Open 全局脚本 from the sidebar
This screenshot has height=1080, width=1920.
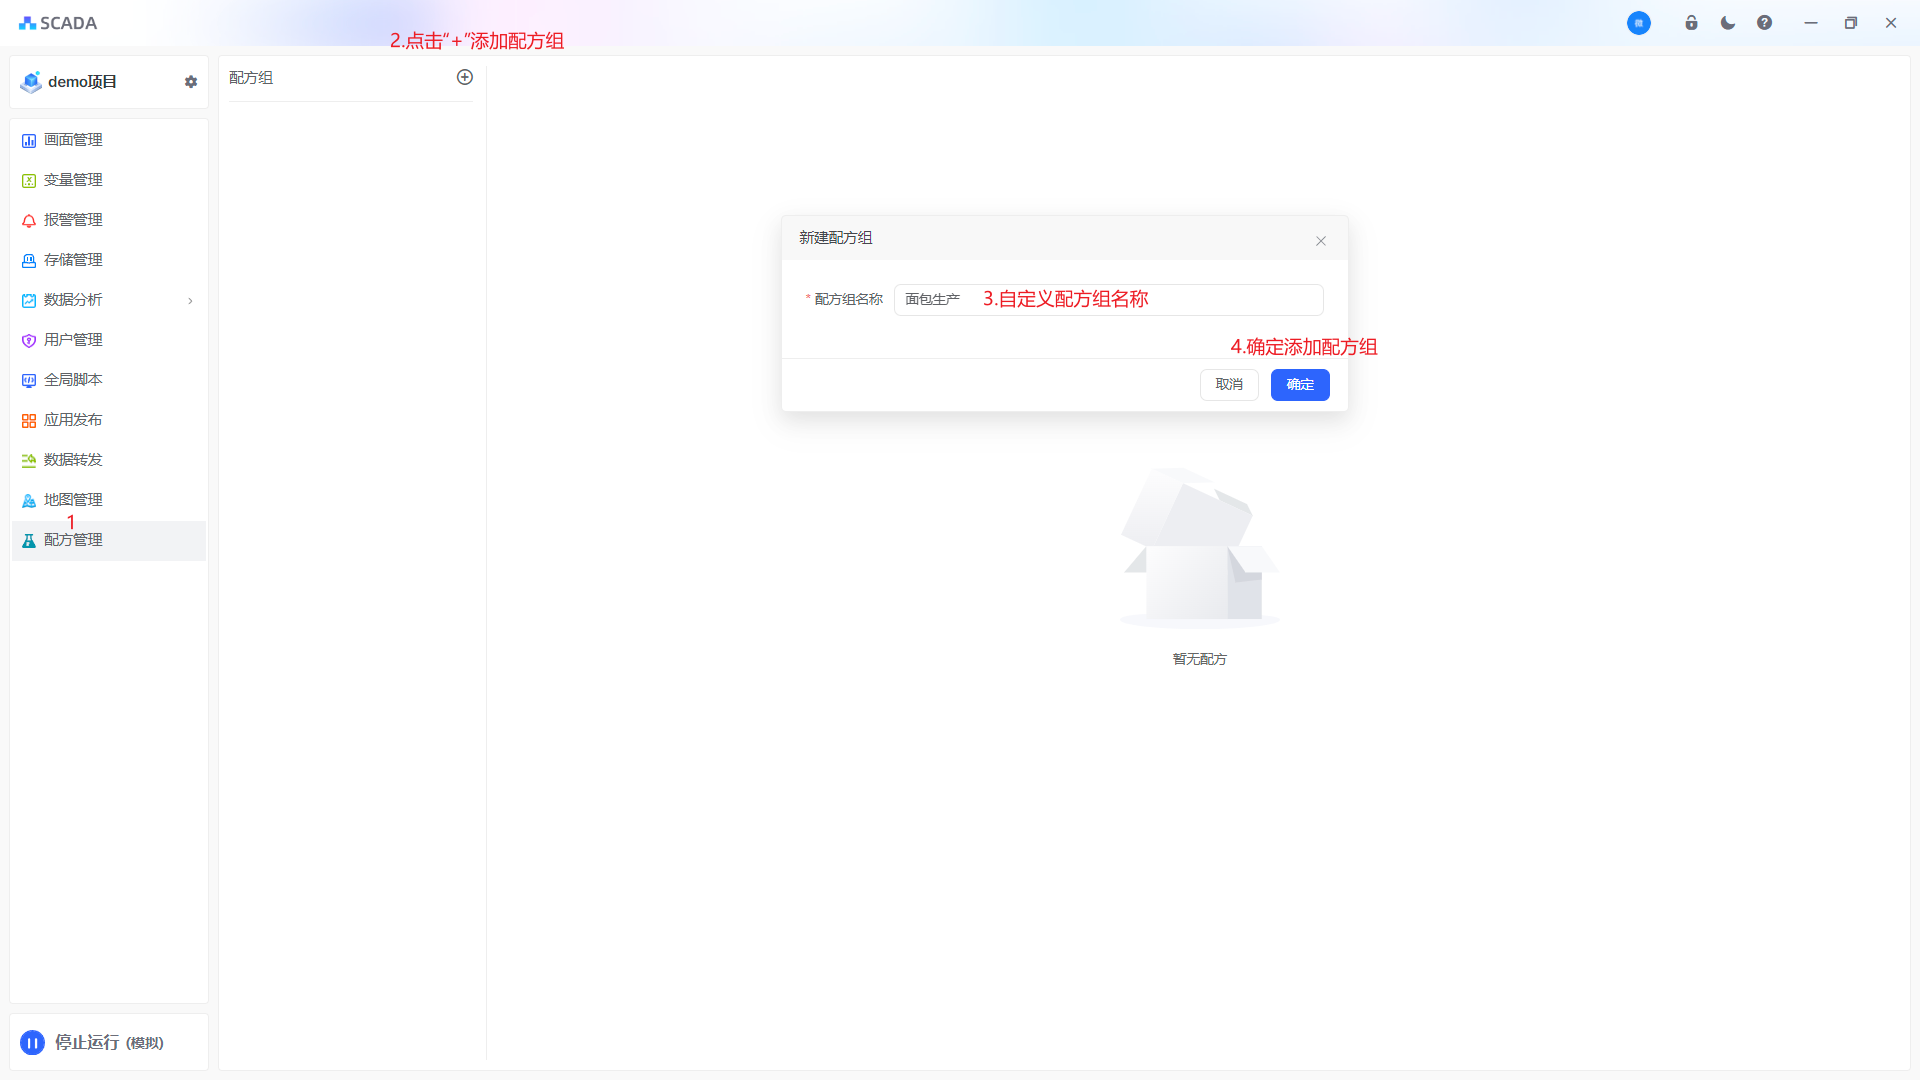(73, 380)
